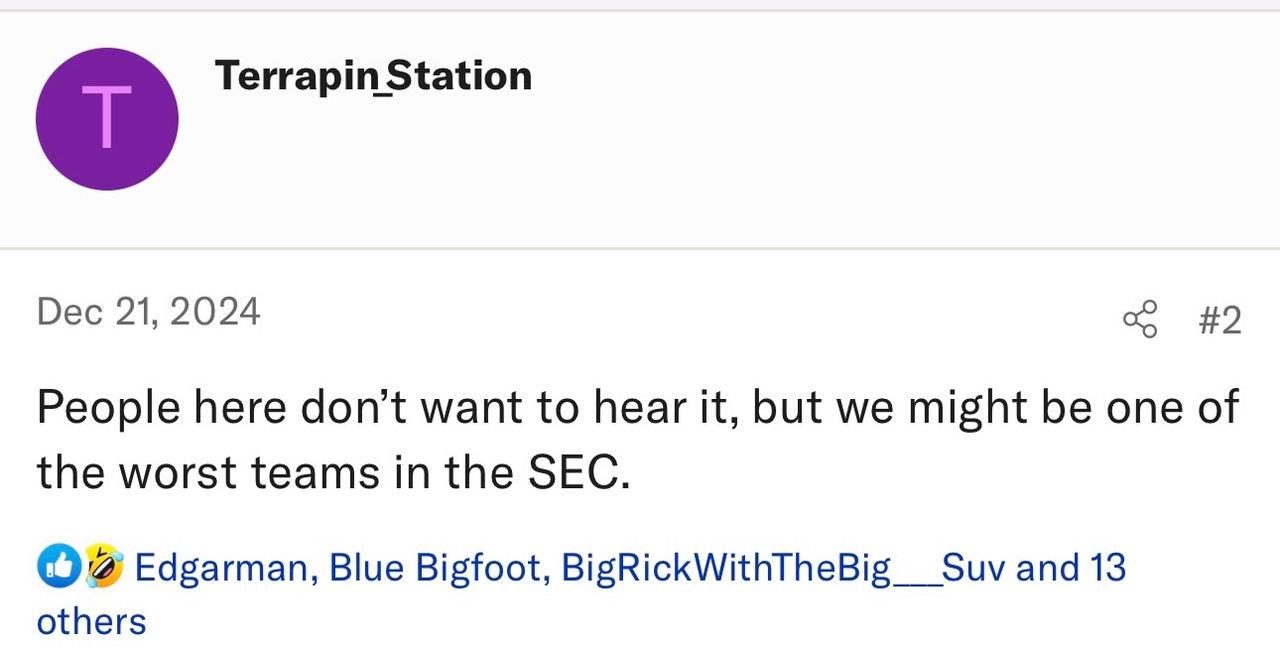Viewport: 1280px width, 657px height.
Task: Open the Terrapin_Station username profile
Action: [x=373, y=76]
